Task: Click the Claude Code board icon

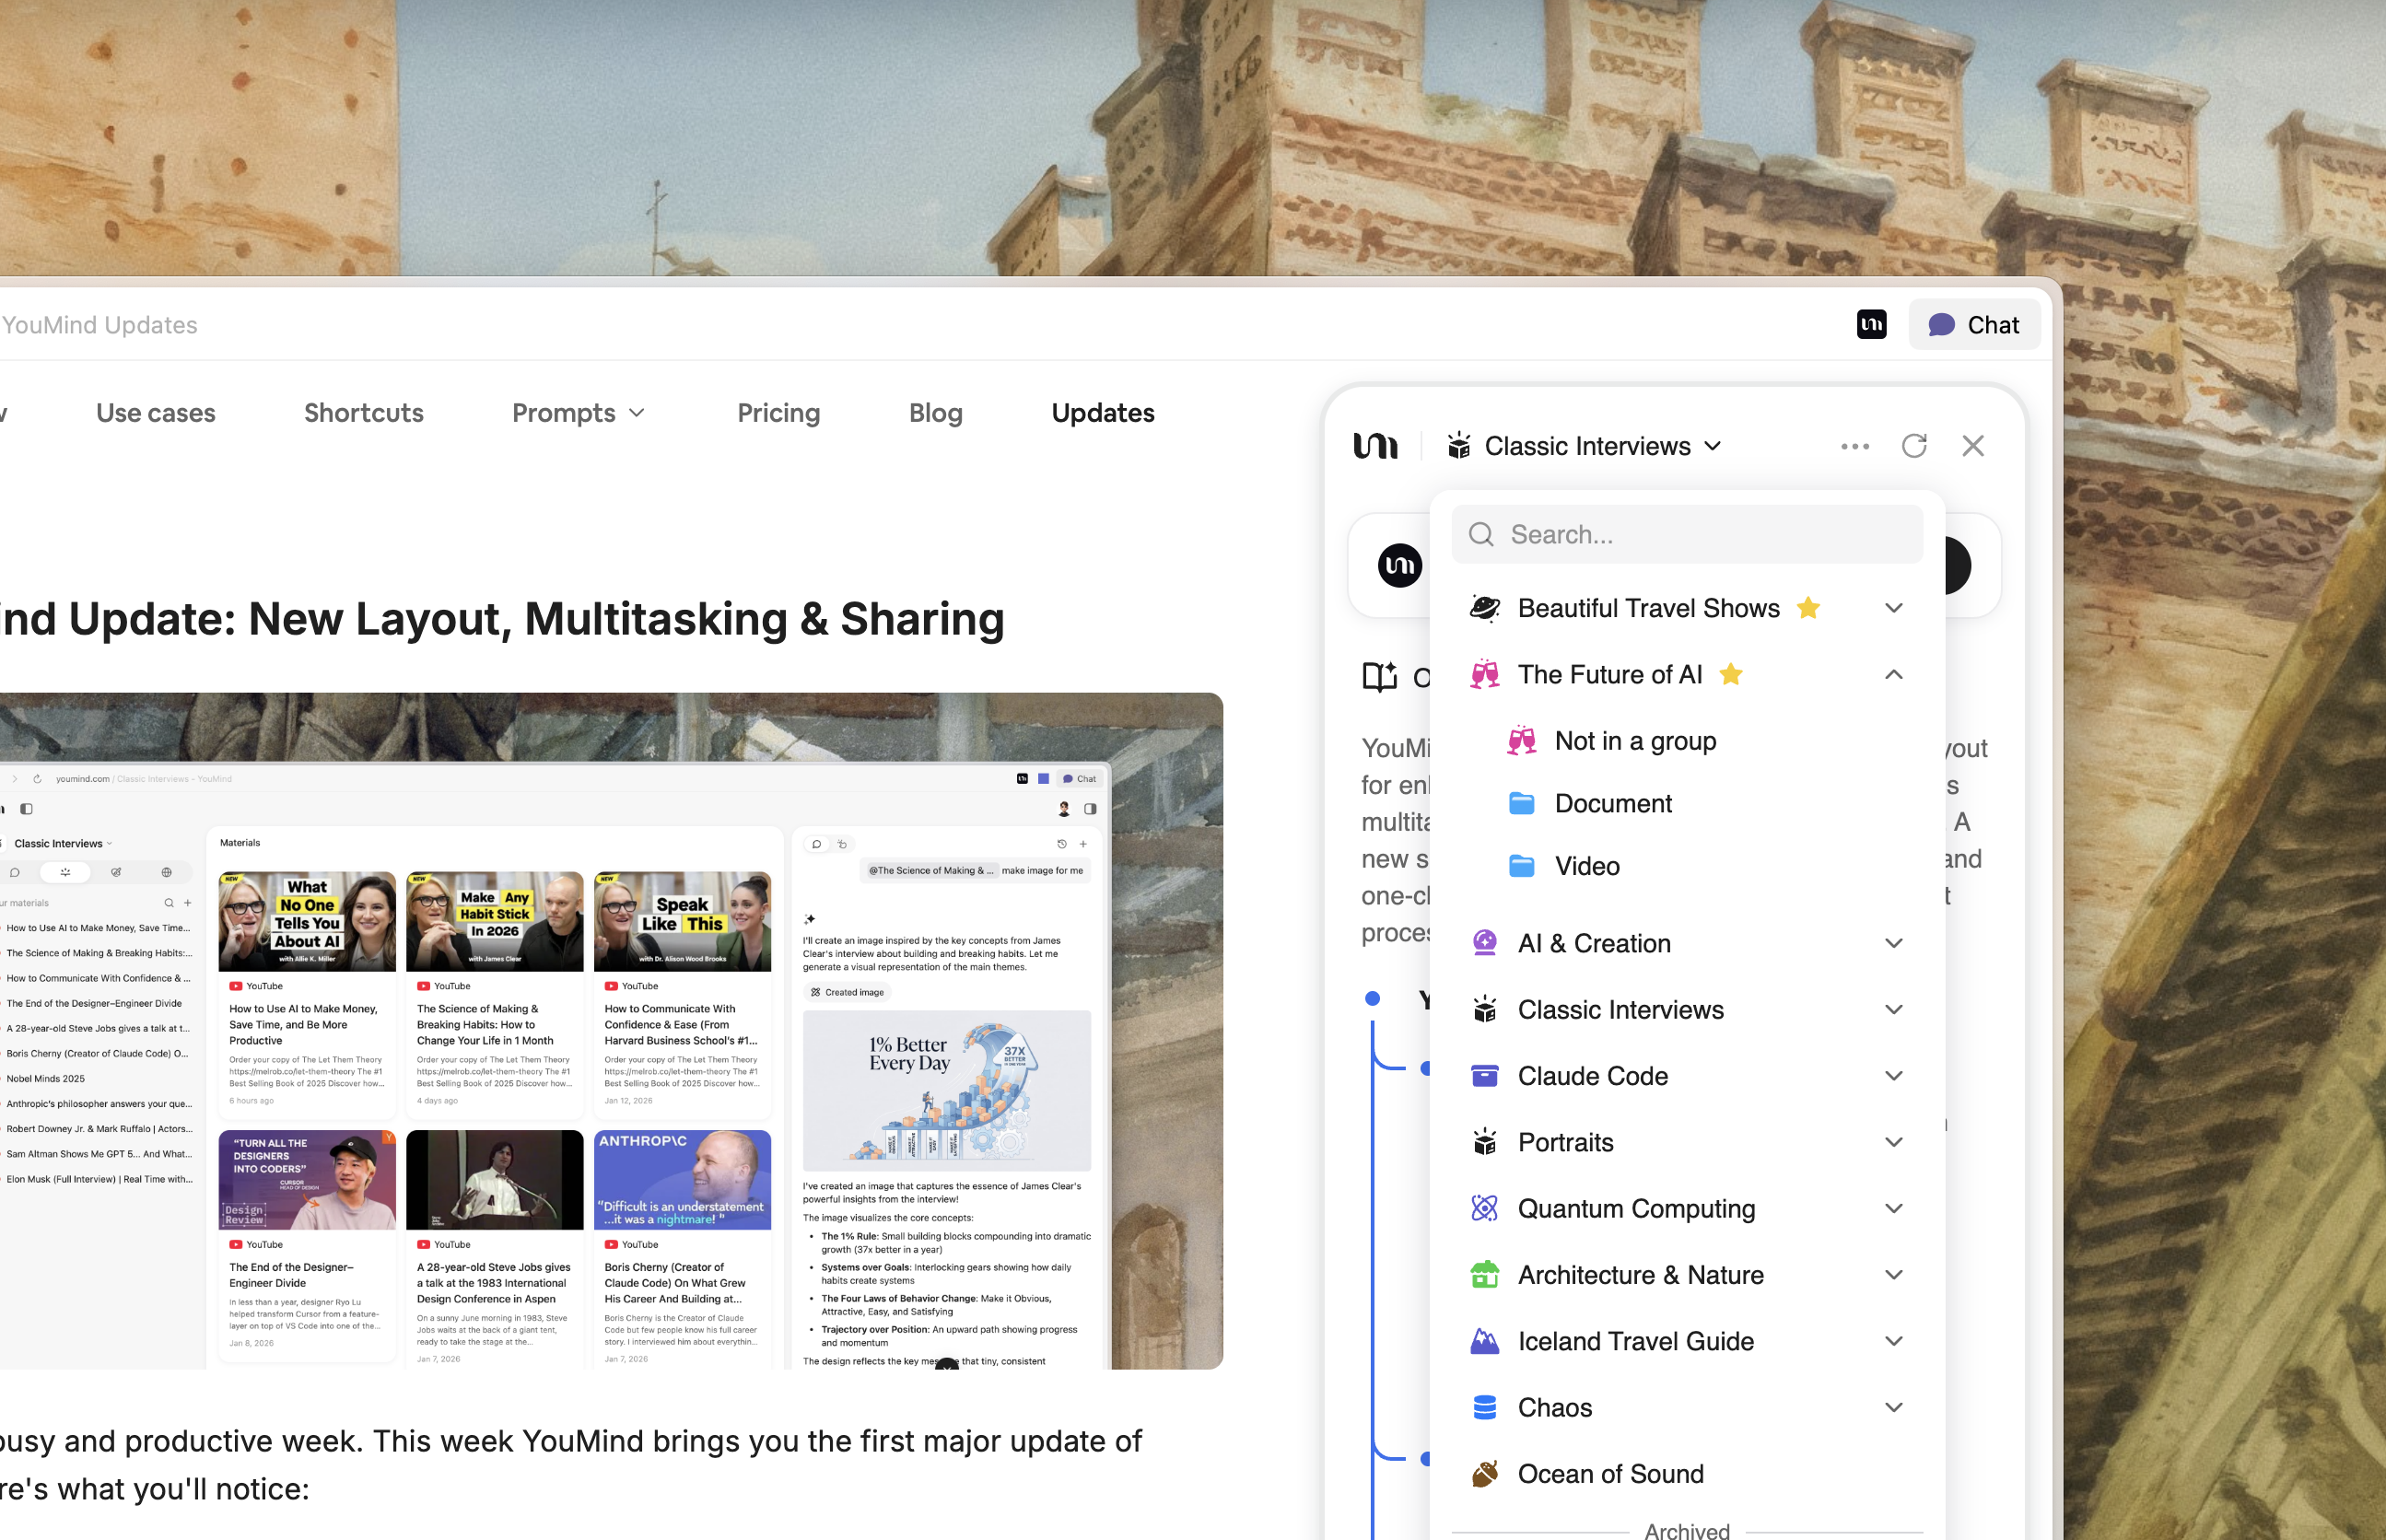Action: click(x=1484, y=1076)
